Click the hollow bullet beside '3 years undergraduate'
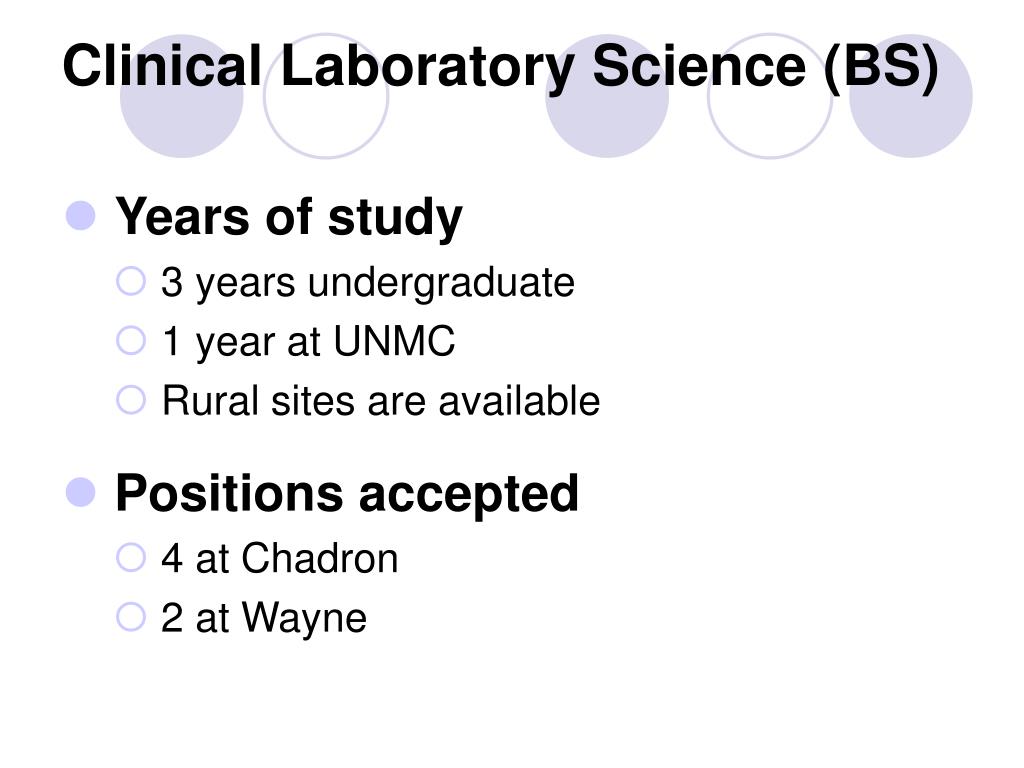 click(131, 281)
